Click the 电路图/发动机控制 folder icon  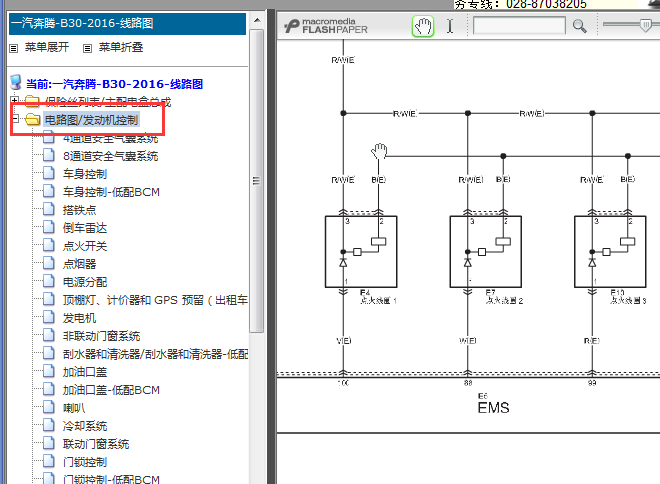(x=32, y=120)
